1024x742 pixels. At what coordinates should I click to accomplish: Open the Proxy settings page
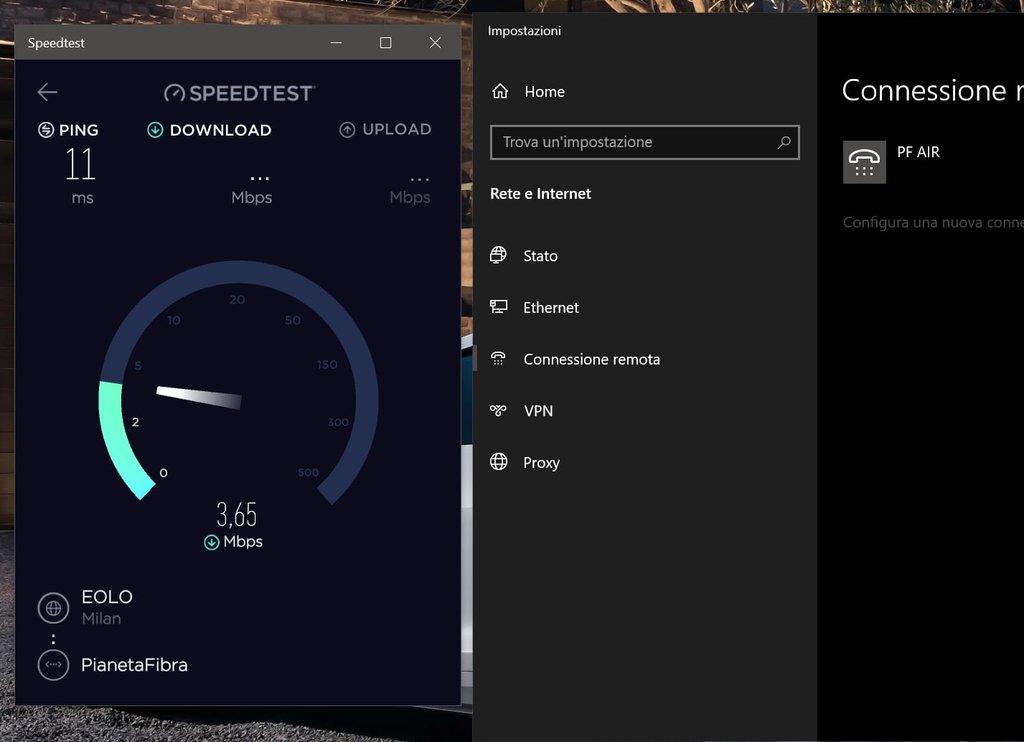point(541,463)
